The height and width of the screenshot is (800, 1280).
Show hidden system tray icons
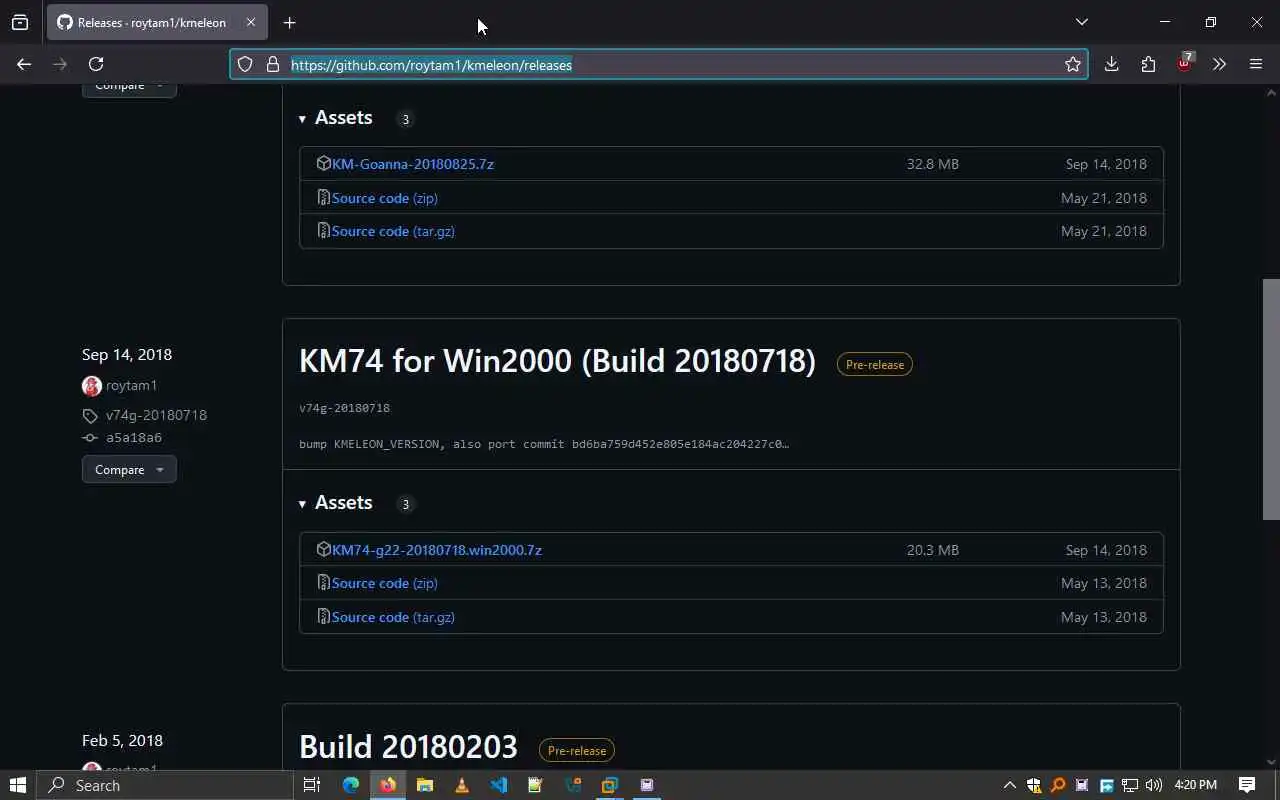tap(1009, 785)
